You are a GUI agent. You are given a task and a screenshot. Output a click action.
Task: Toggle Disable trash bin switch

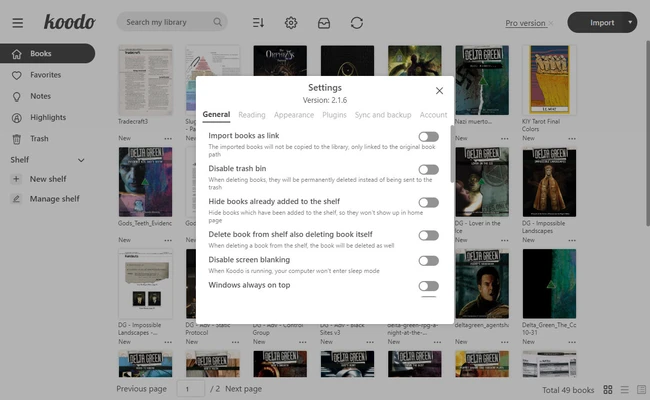(x=428, y=170)
